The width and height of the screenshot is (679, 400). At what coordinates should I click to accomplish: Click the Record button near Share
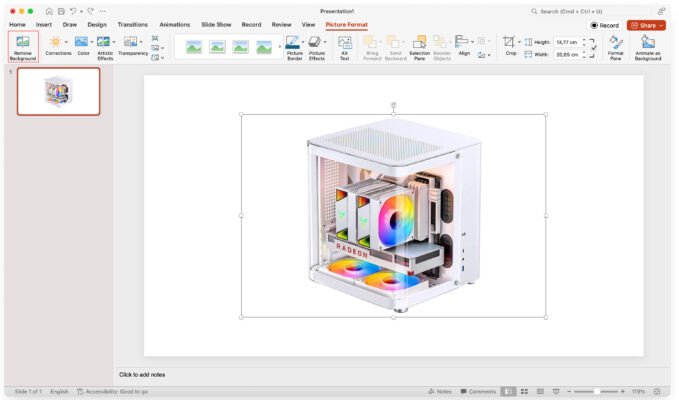point(605,26)
